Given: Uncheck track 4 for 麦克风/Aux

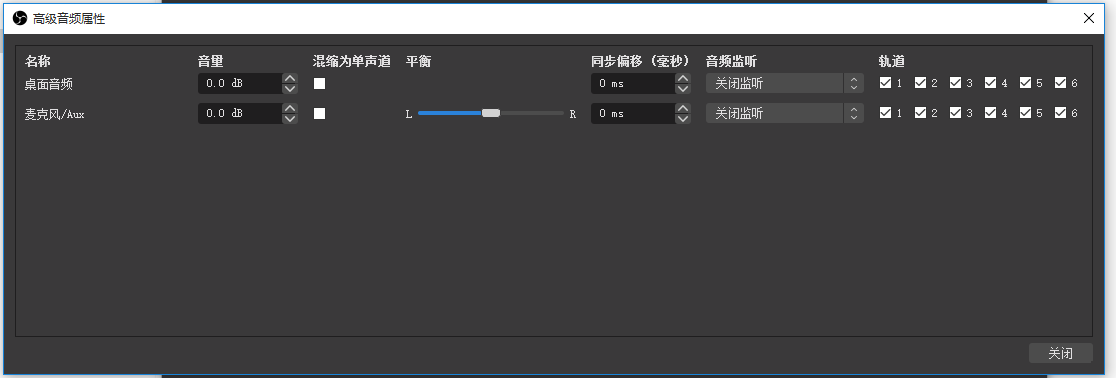Looking at the screenshot, I should pos(990,112).
